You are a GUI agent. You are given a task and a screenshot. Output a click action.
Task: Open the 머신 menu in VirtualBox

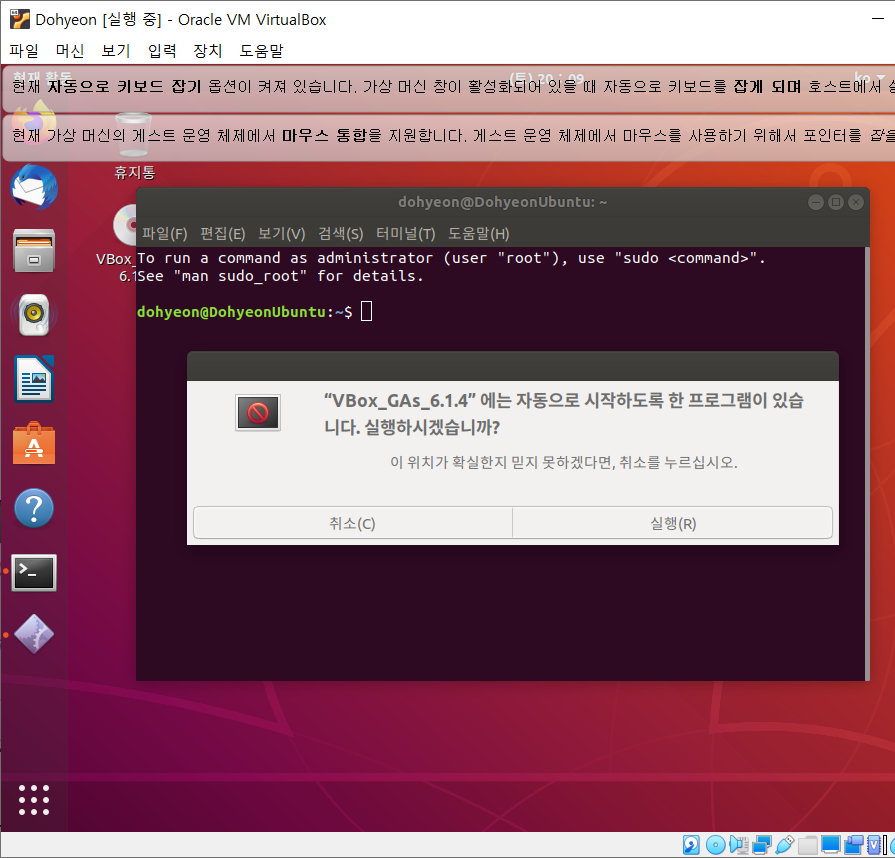70,51
